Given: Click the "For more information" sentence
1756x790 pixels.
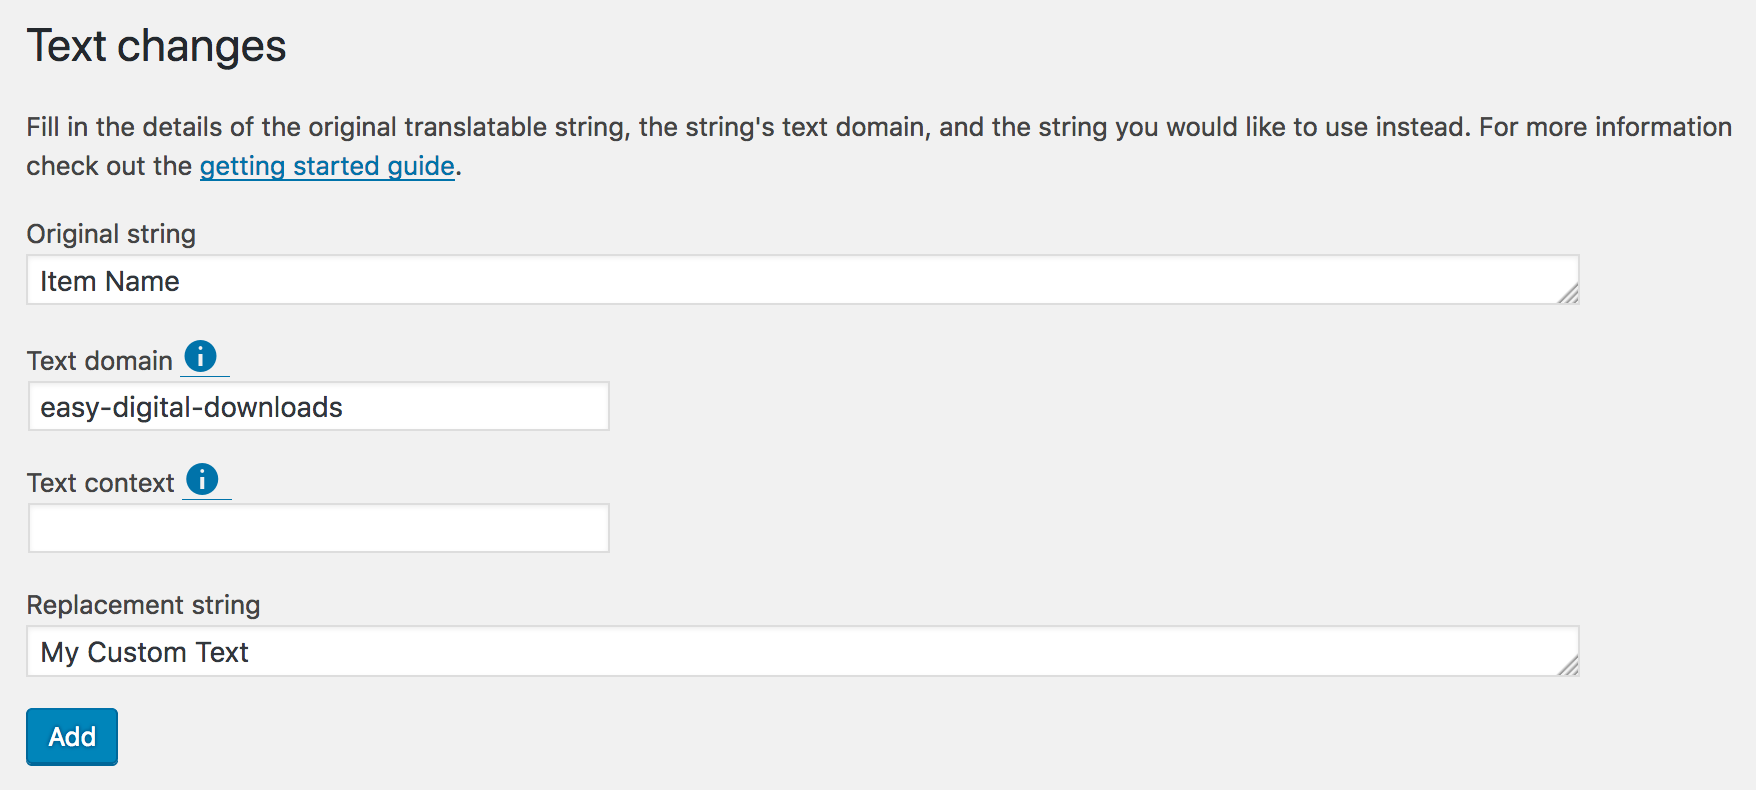Looking at the screenshot, I should 1604,127.
